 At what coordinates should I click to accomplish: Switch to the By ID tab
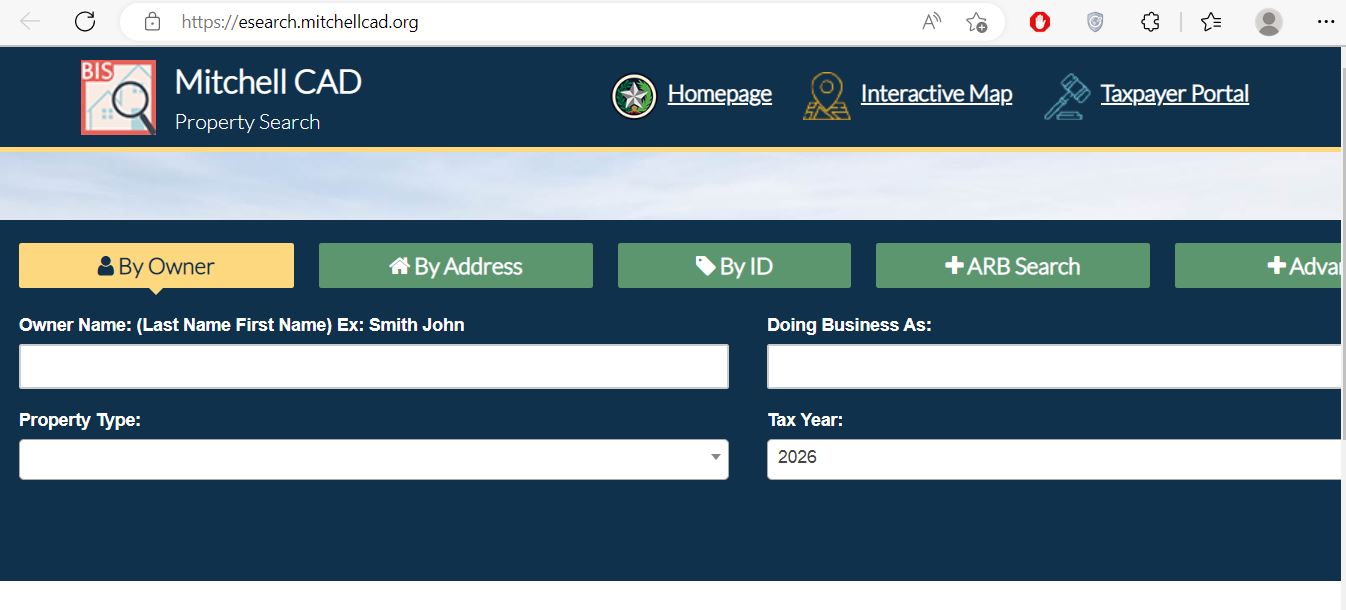coord(734,266)
